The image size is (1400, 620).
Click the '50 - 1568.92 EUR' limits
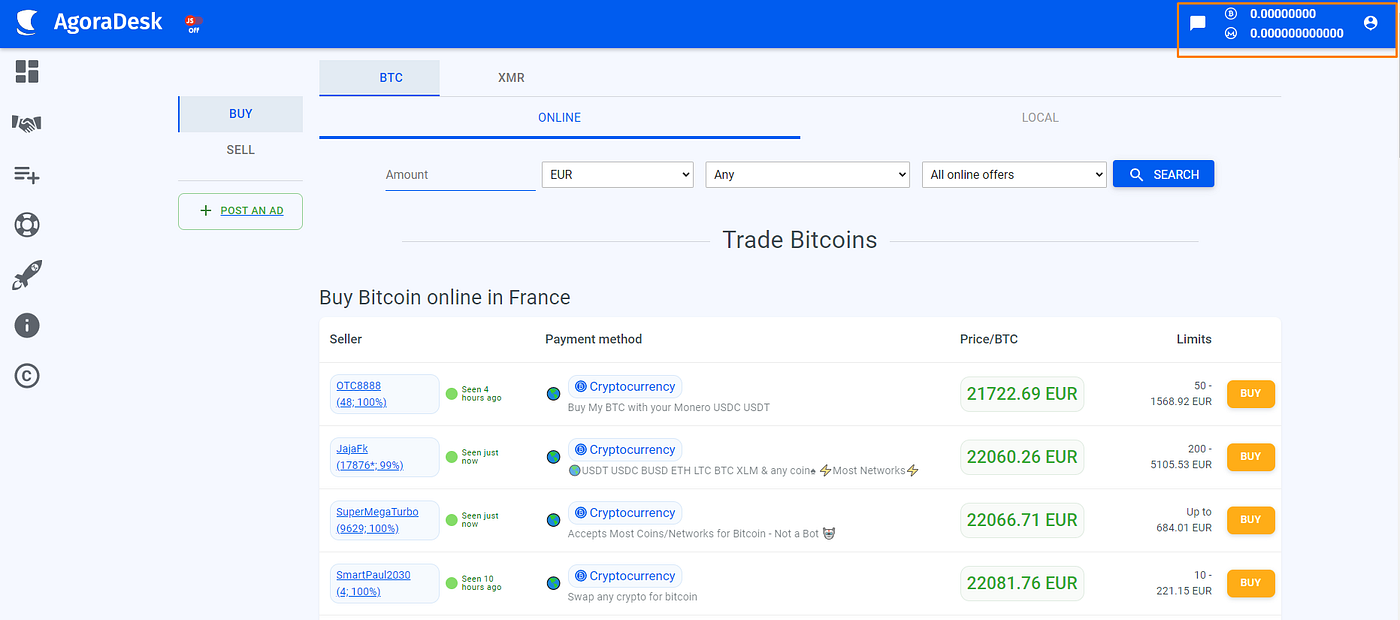click(1181, 394)
